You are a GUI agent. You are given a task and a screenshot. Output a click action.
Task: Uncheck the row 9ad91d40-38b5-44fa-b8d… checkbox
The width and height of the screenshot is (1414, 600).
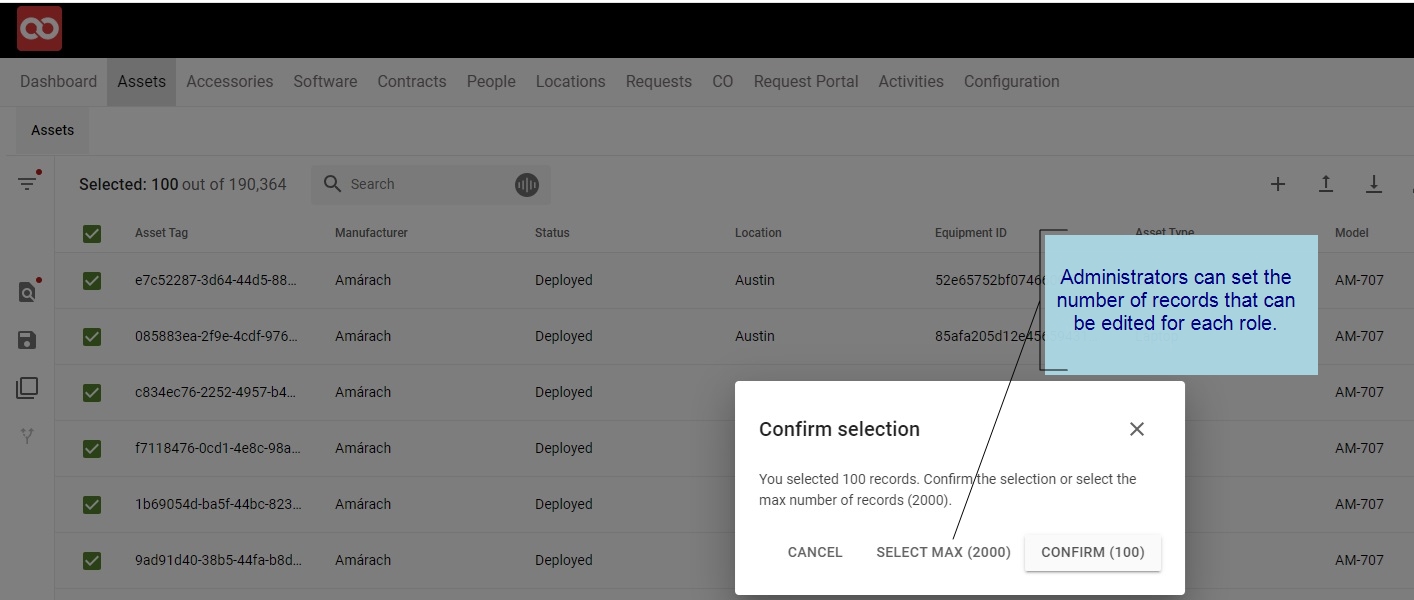[92, 561]
